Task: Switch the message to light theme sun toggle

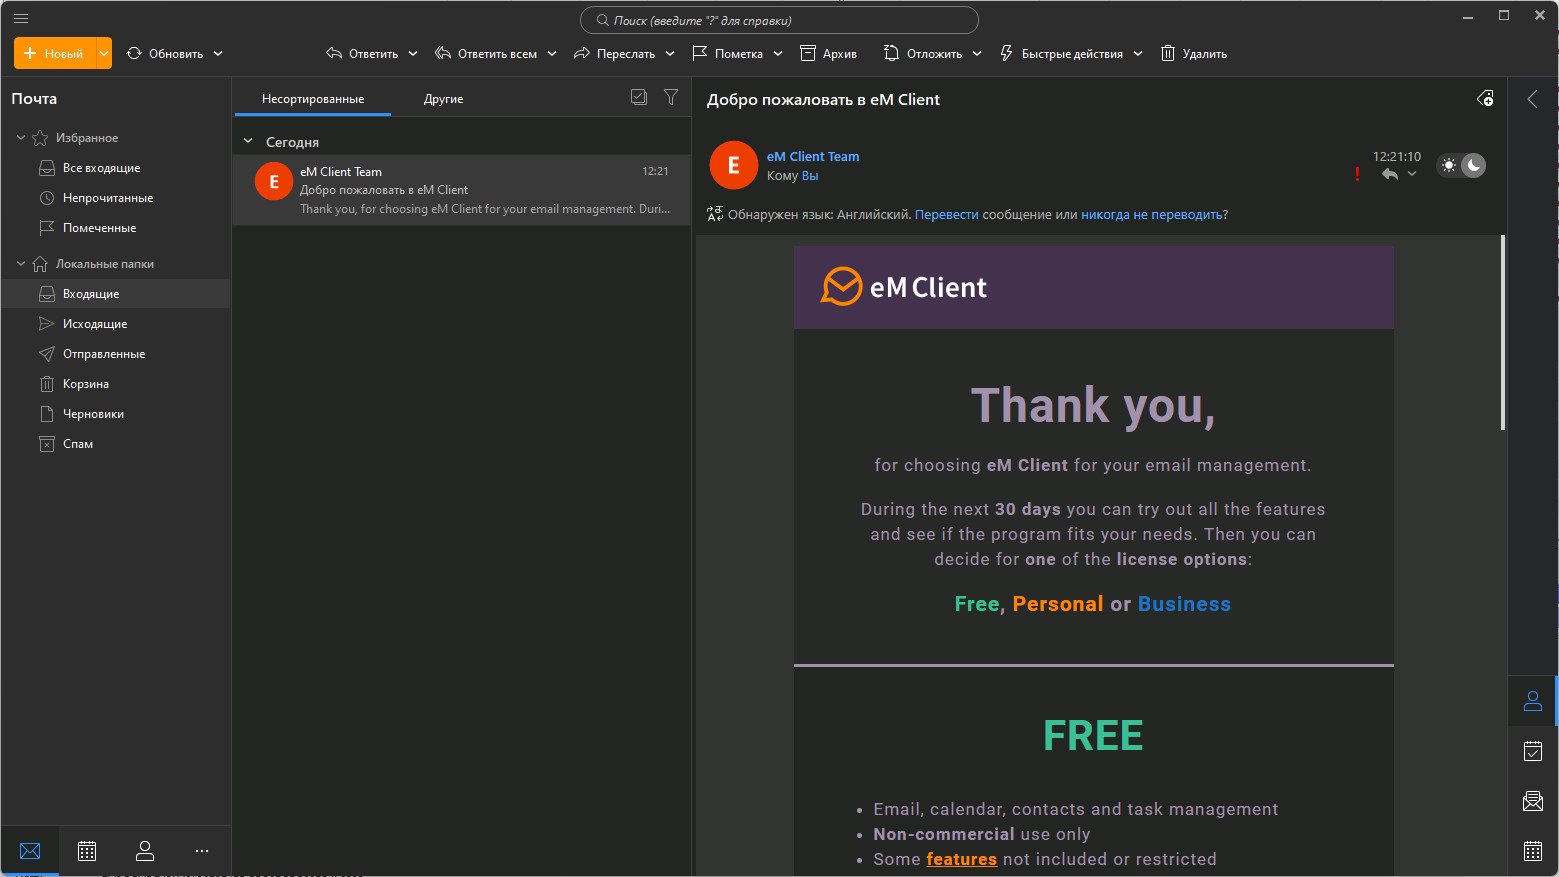Action: pyautogui.click(x=1448, y=165)
